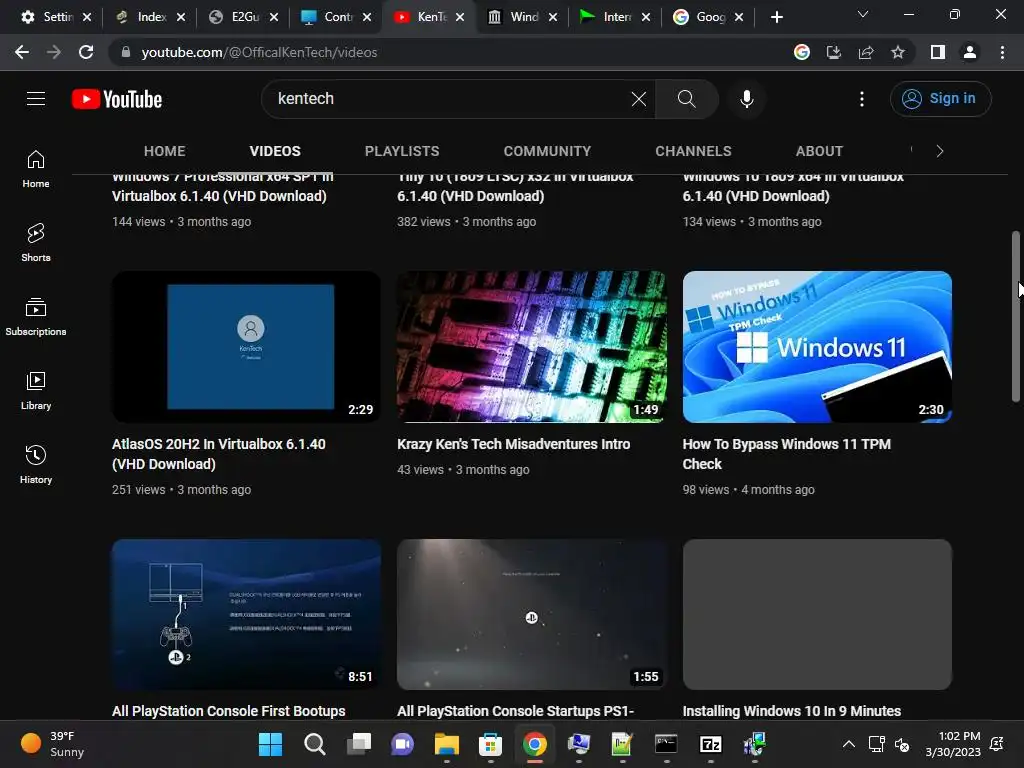
Task: Switch to the HOME channel tab
Action: click(165, 151)
